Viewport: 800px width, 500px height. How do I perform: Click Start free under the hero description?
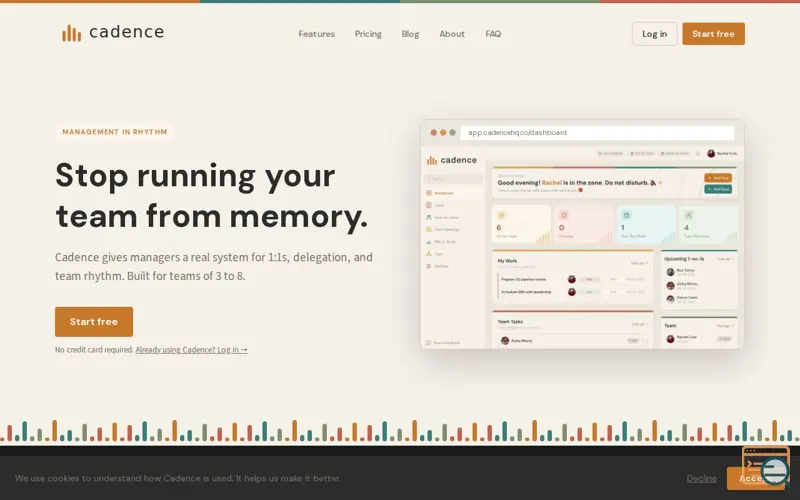(94, 321)
